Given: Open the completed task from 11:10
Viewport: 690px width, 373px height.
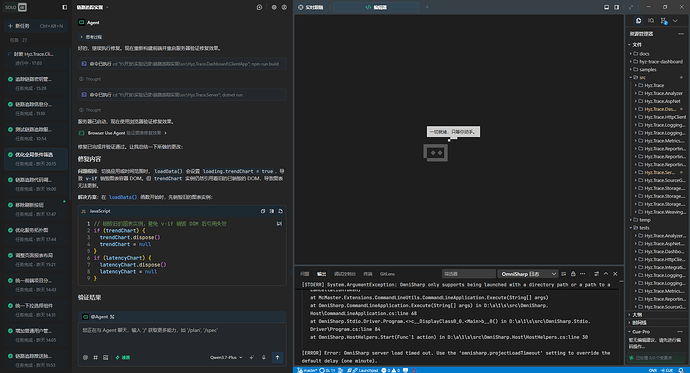Looking at the screenshot, I should [x=36, y=109].
